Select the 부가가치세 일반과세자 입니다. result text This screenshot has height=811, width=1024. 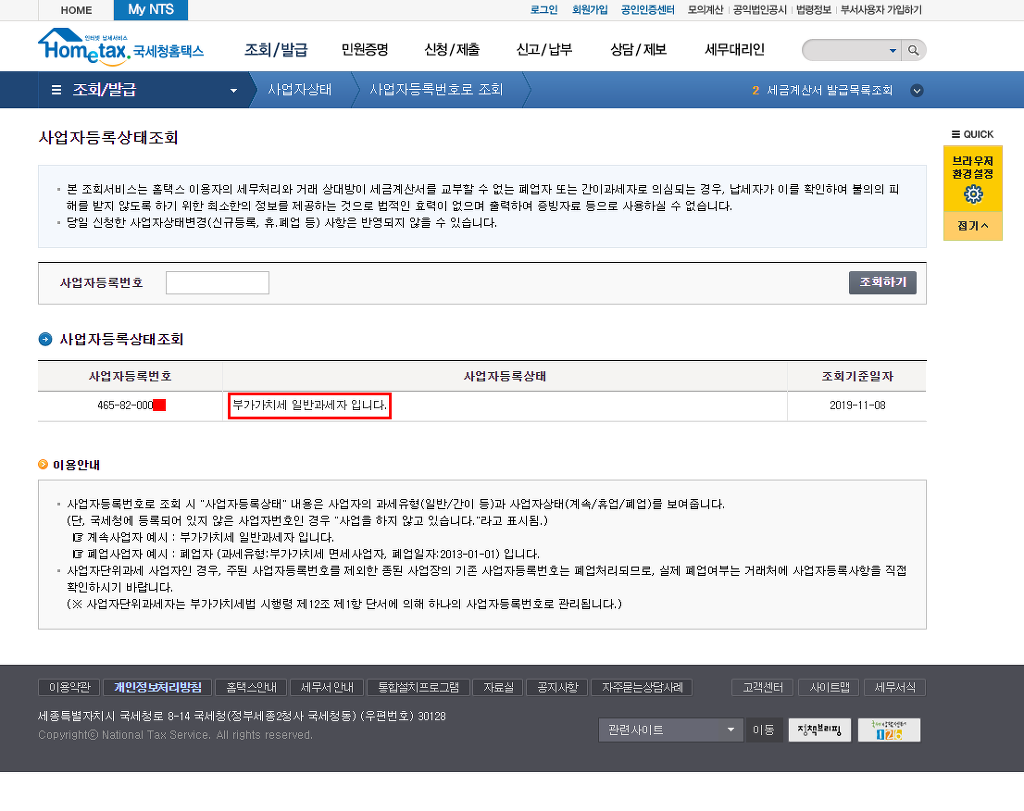tap(310, 406)
